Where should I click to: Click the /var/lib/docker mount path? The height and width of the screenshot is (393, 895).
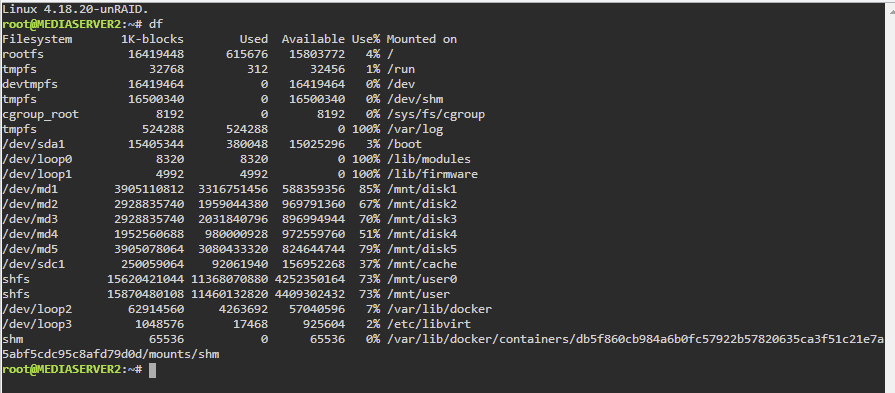[439, 309]
